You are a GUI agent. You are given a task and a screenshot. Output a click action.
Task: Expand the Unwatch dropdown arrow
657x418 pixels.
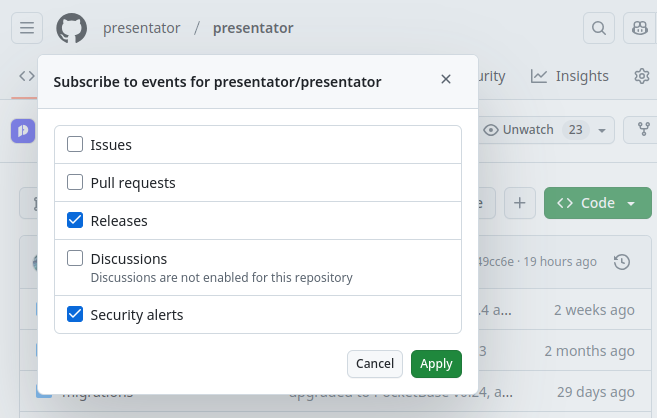tap(602, 130)
